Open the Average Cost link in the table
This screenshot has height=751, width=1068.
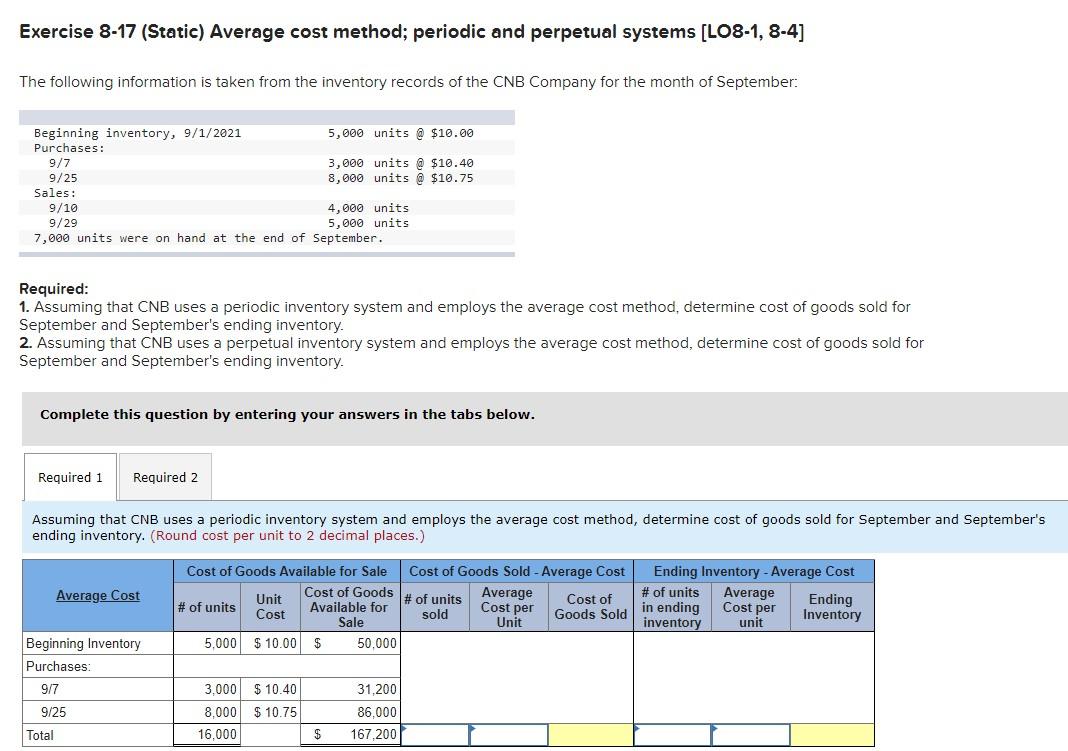tap(96, 595)
